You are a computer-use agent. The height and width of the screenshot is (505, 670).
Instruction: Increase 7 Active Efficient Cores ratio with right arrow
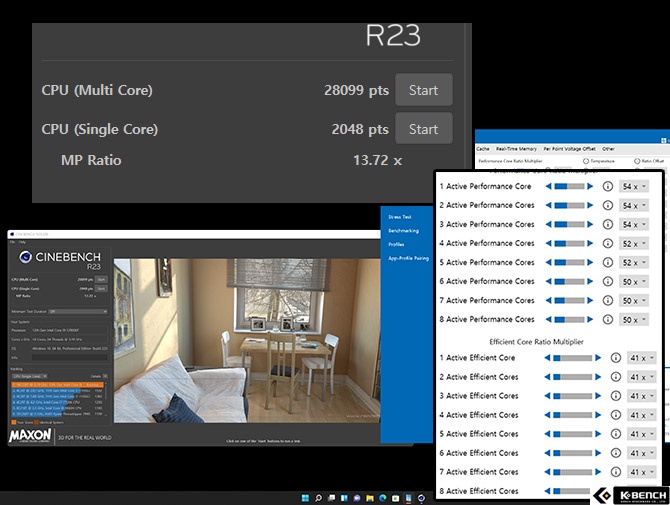[x=598, y=472]
